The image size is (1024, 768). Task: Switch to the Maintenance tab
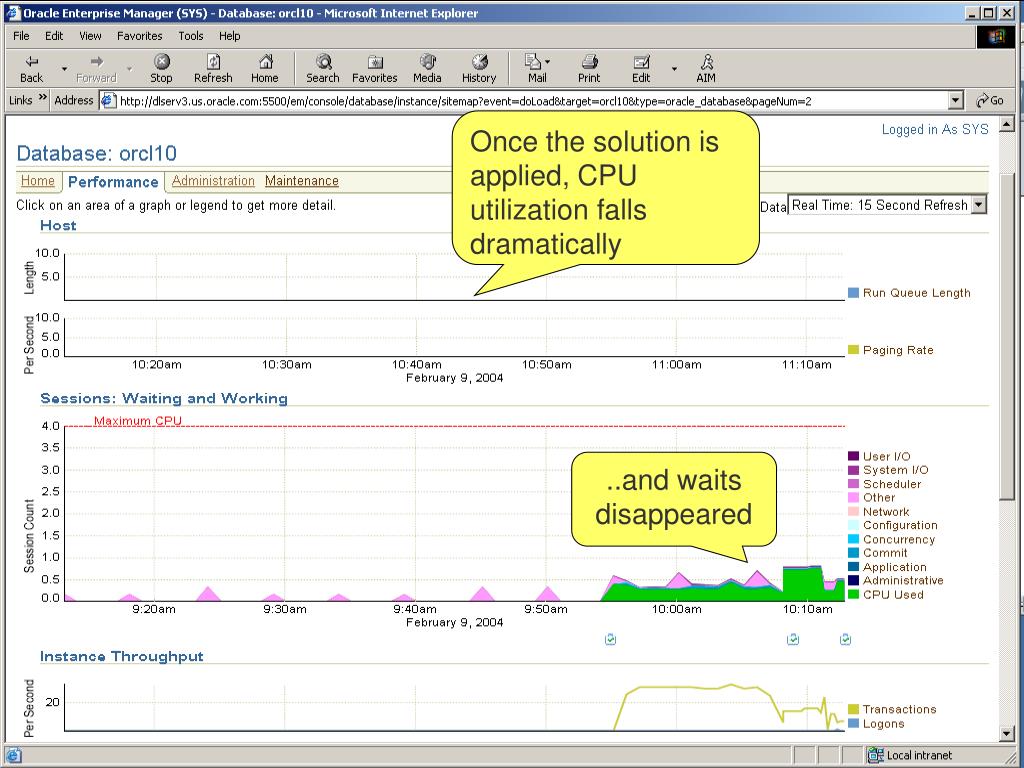[302, 181]
